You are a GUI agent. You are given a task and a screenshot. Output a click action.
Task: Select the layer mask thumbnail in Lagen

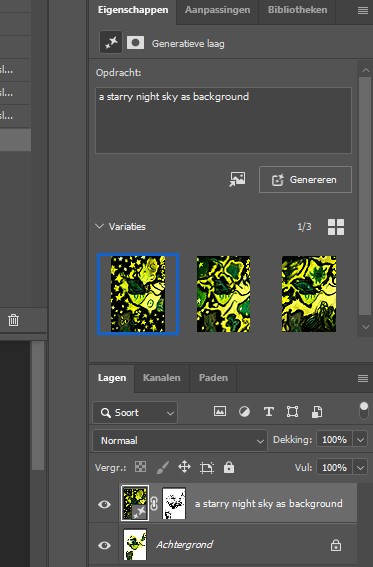[x=174, y=503]
